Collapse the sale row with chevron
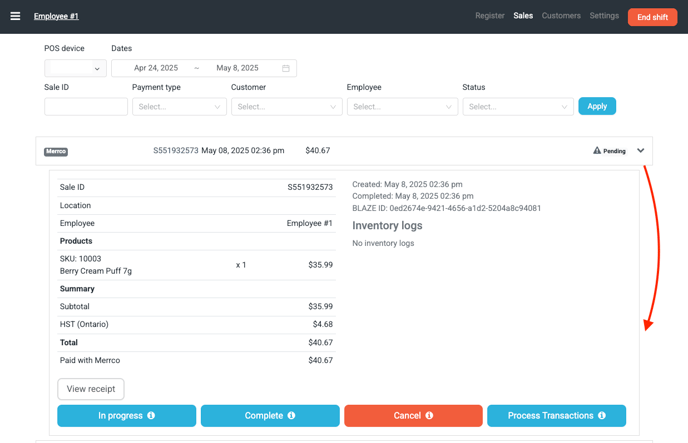 point(641,151)
